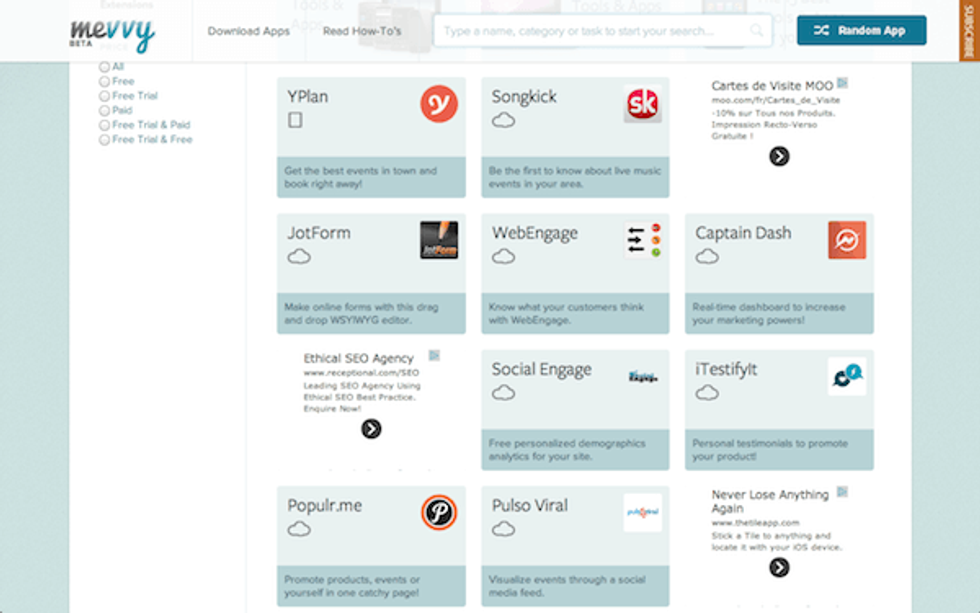
Task: Click the AdChoices icon on the MOO ad
Action: (x=842, y=83)
